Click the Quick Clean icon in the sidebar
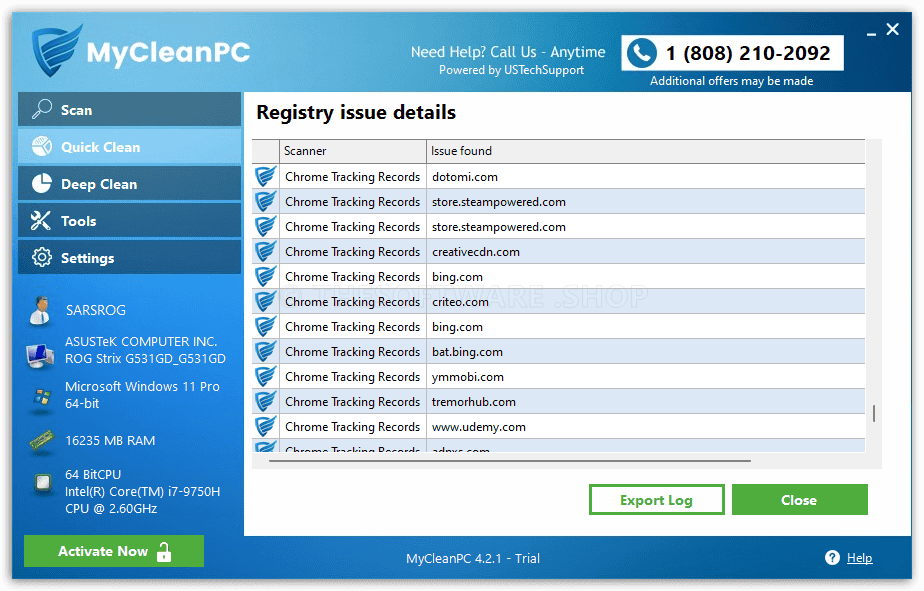924x591 pixels. (x=42, y=146)
